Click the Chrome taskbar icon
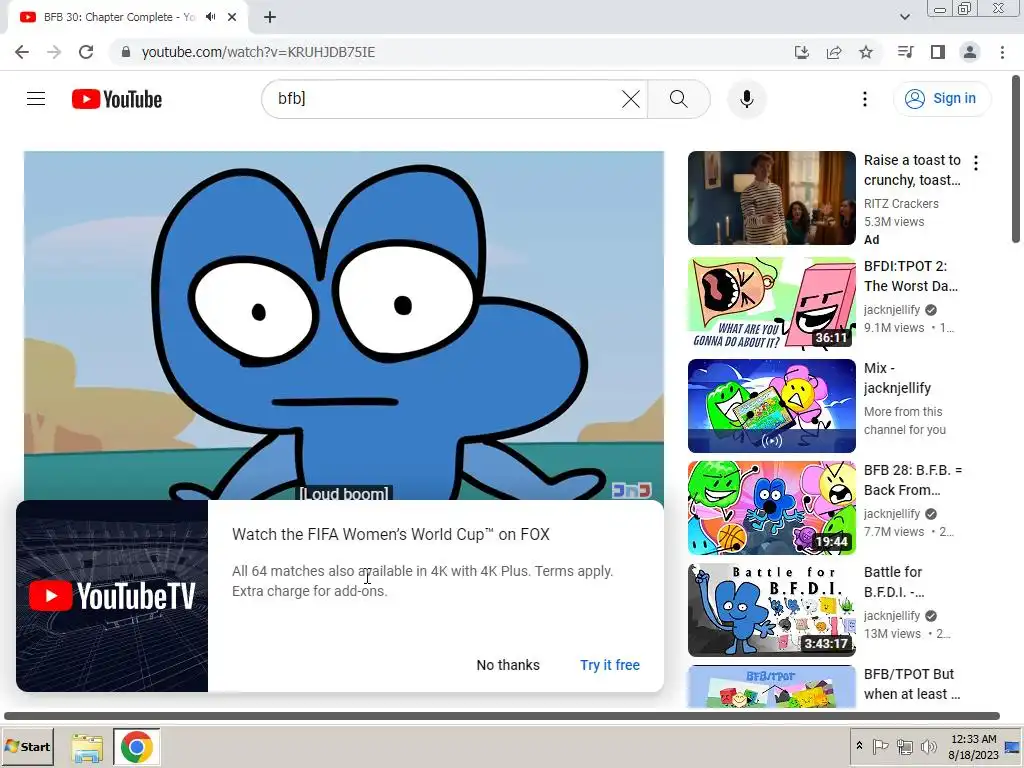 [136, 747]
